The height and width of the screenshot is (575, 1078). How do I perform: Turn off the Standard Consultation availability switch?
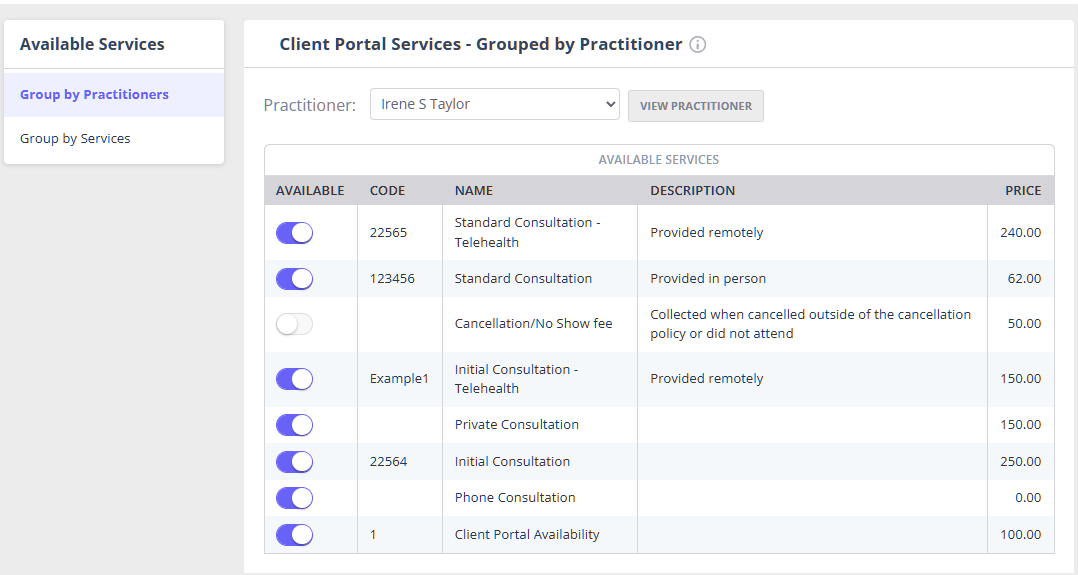point(294,279)
